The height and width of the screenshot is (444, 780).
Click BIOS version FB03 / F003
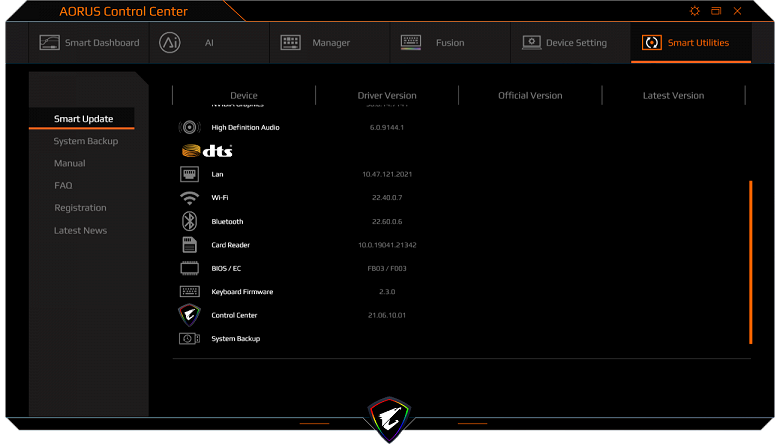tap(387, 268)
